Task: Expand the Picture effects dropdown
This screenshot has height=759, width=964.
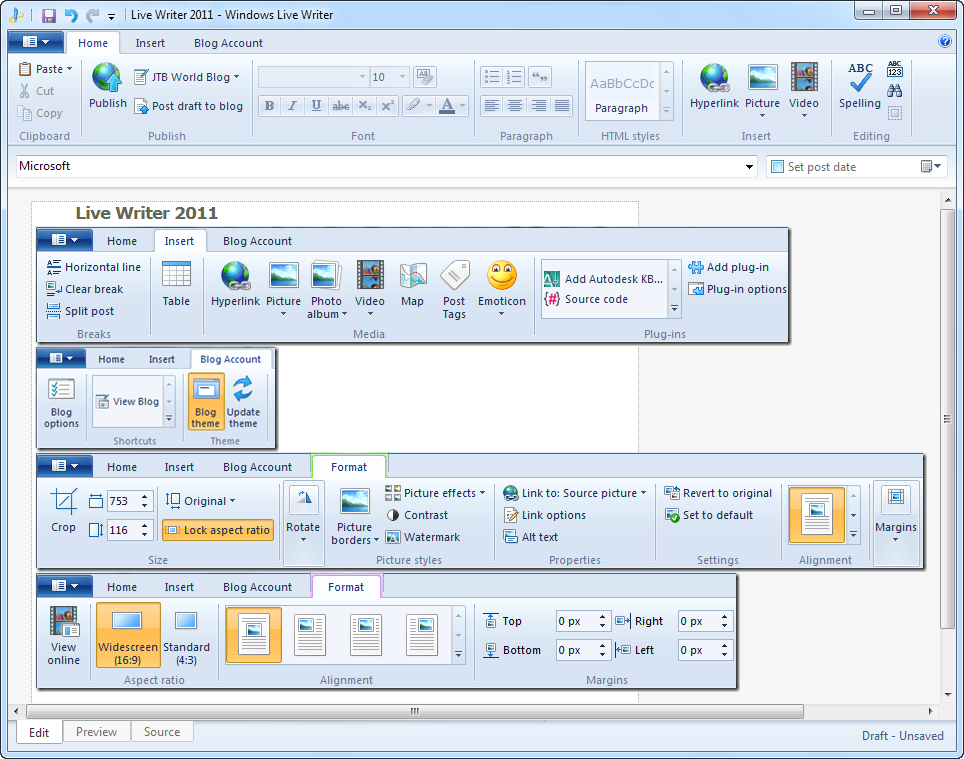Action: tap(435, 493)
